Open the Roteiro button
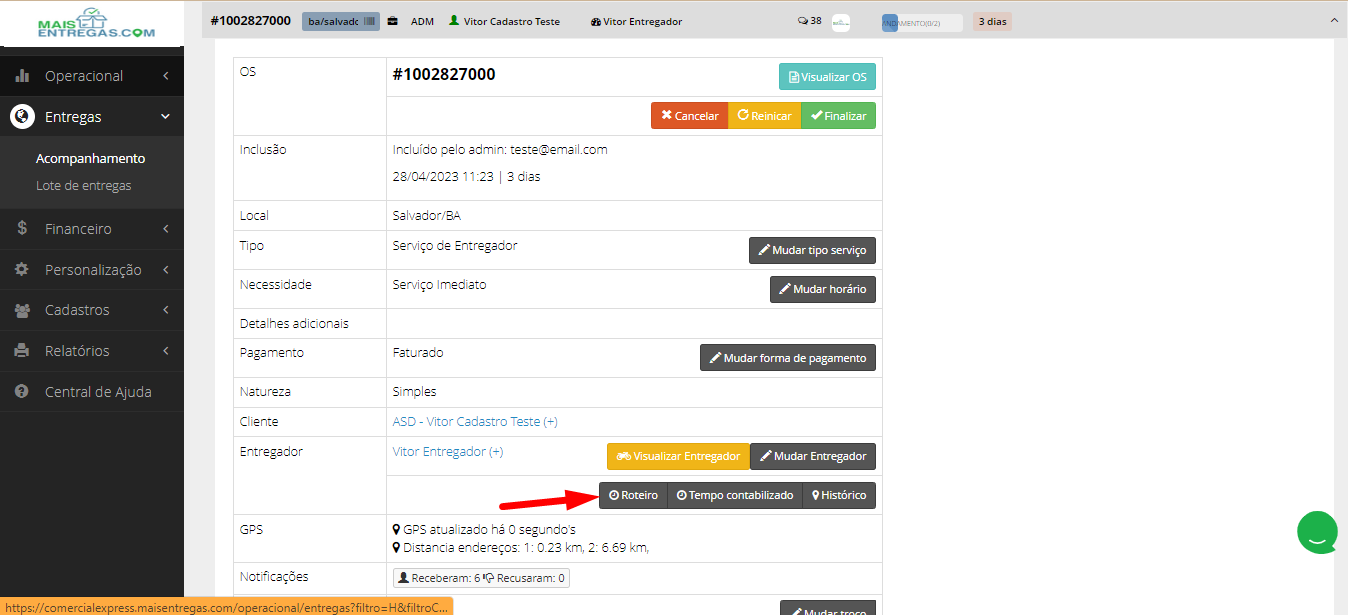Image resolution: width=1348 pixels, height=615 pixels. (x=633, y=495)
